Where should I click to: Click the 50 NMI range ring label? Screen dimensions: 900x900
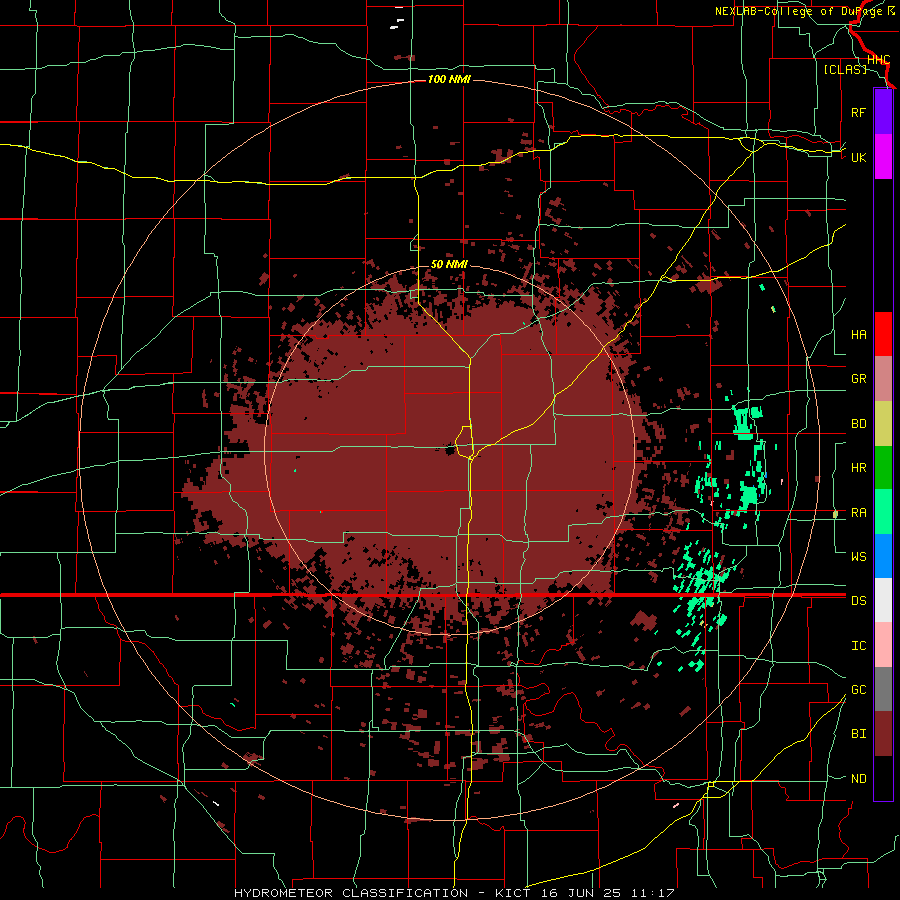449,265
